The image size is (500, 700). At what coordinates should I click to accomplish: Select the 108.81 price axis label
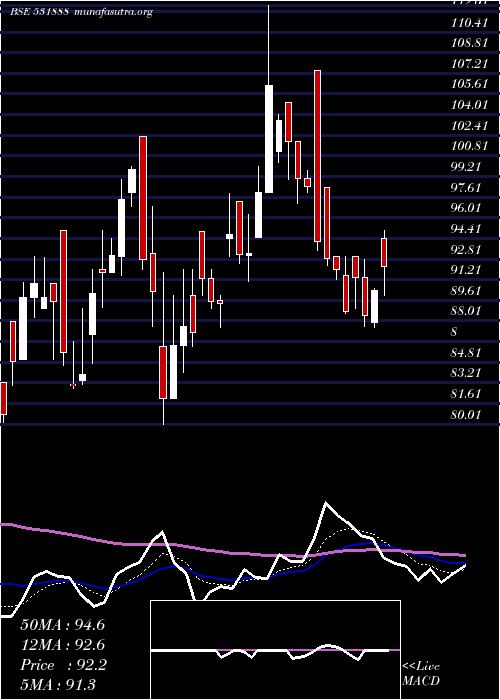pos(469,43)
